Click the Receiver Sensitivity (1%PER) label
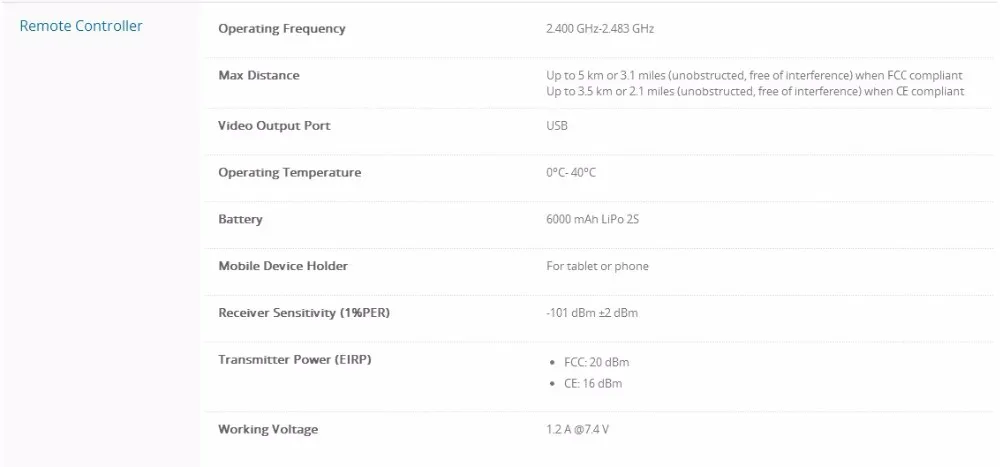 point(303,313)
